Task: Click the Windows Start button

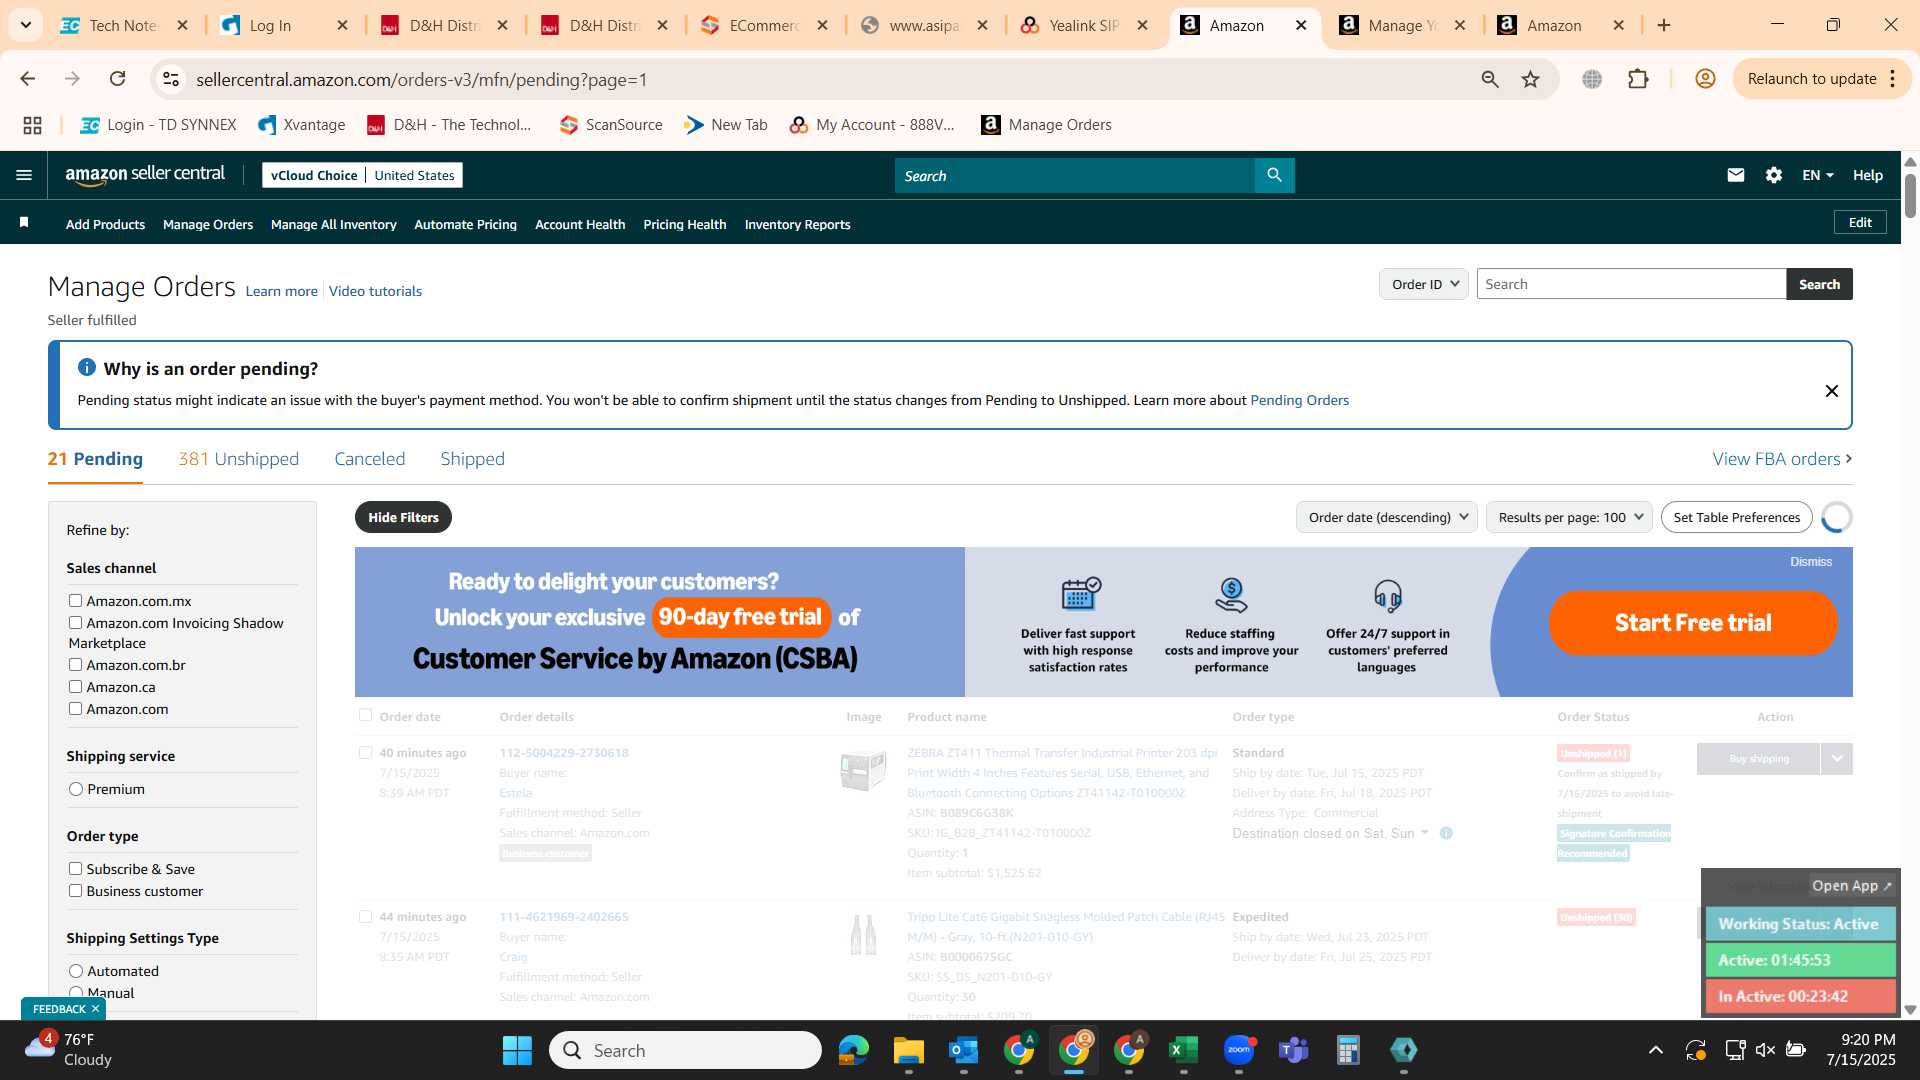Action: (517, 1050)
